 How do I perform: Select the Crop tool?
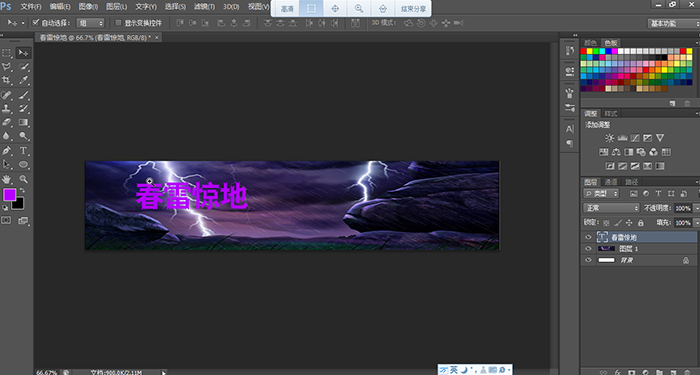7,80
